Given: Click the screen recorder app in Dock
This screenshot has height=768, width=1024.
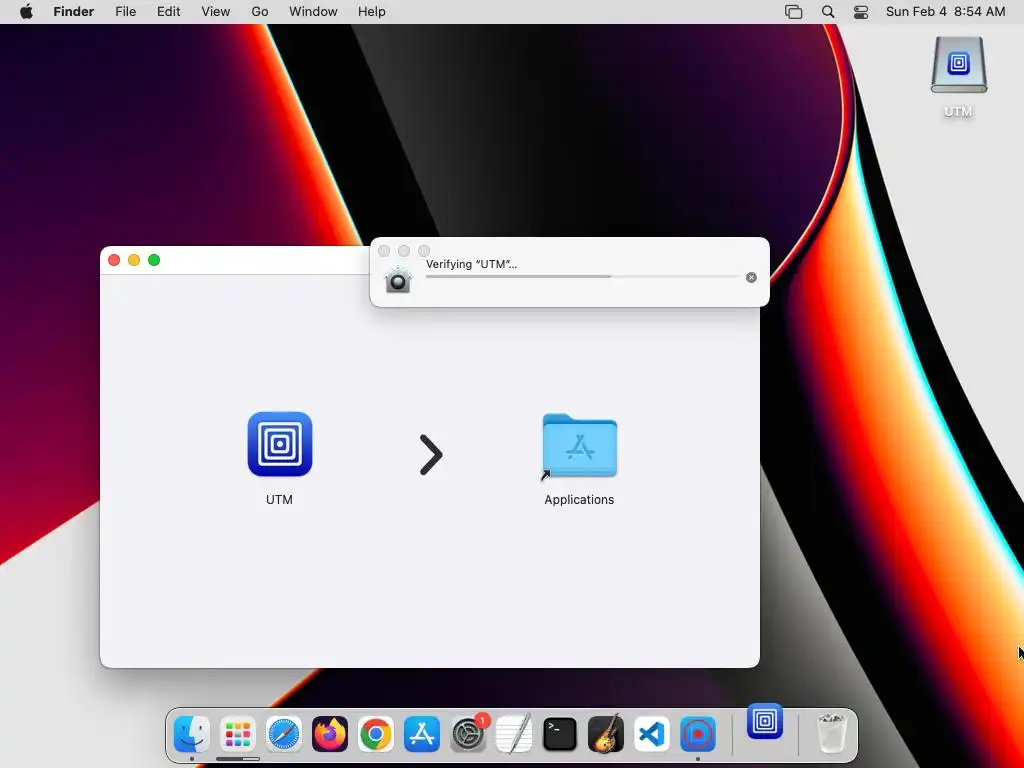Looking at the screenshot, I should click(x=698, y=734).
